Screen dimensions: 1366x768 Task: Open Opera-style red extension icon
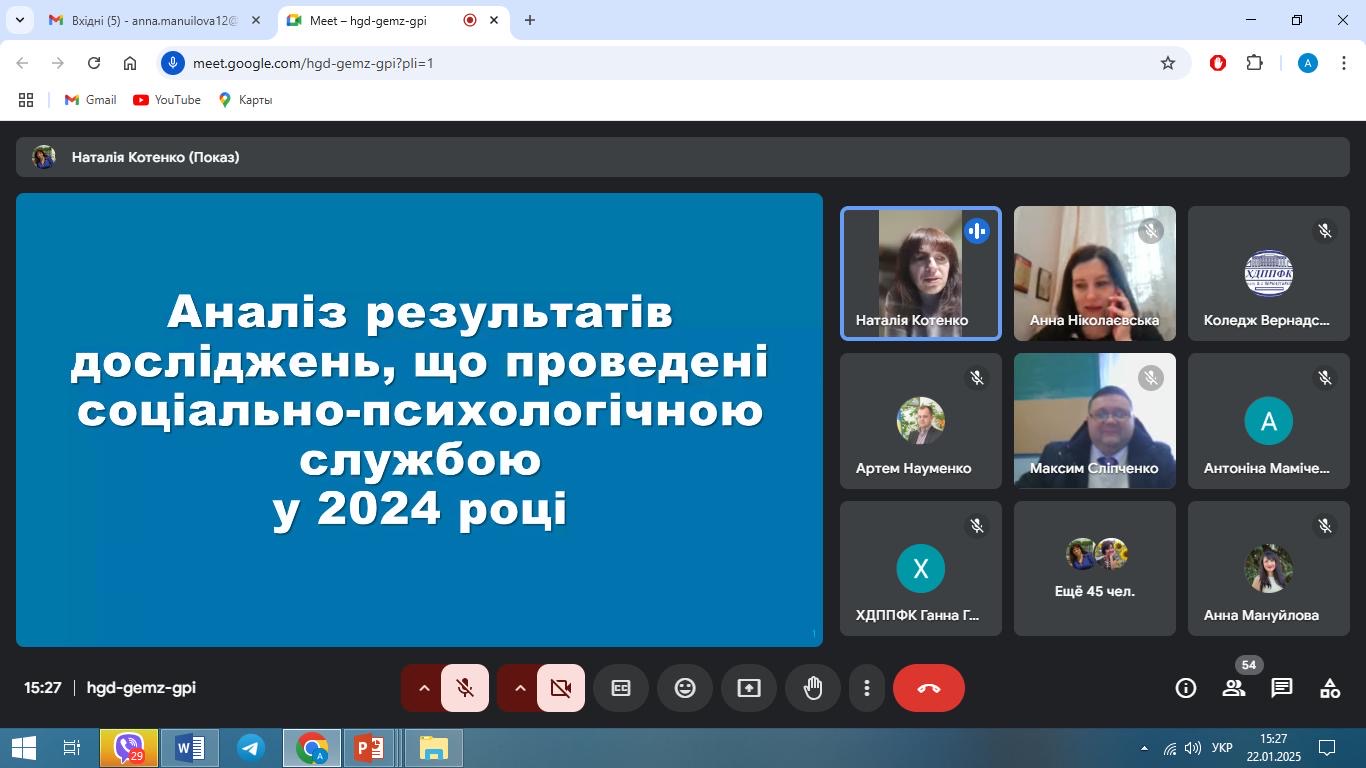1218,63
